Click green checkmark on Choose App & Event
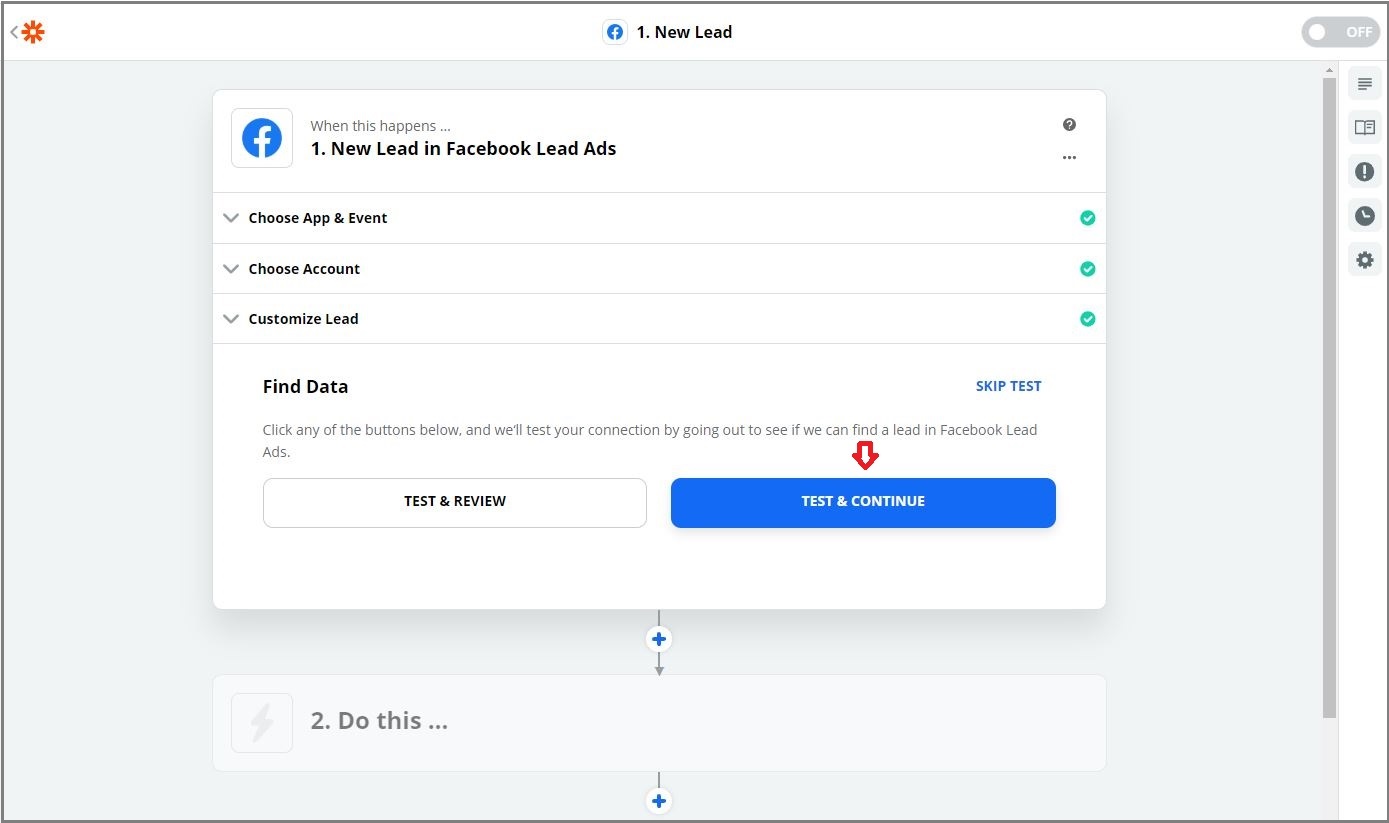This screenshot has width=1389, height=823. pos(1087,218)
